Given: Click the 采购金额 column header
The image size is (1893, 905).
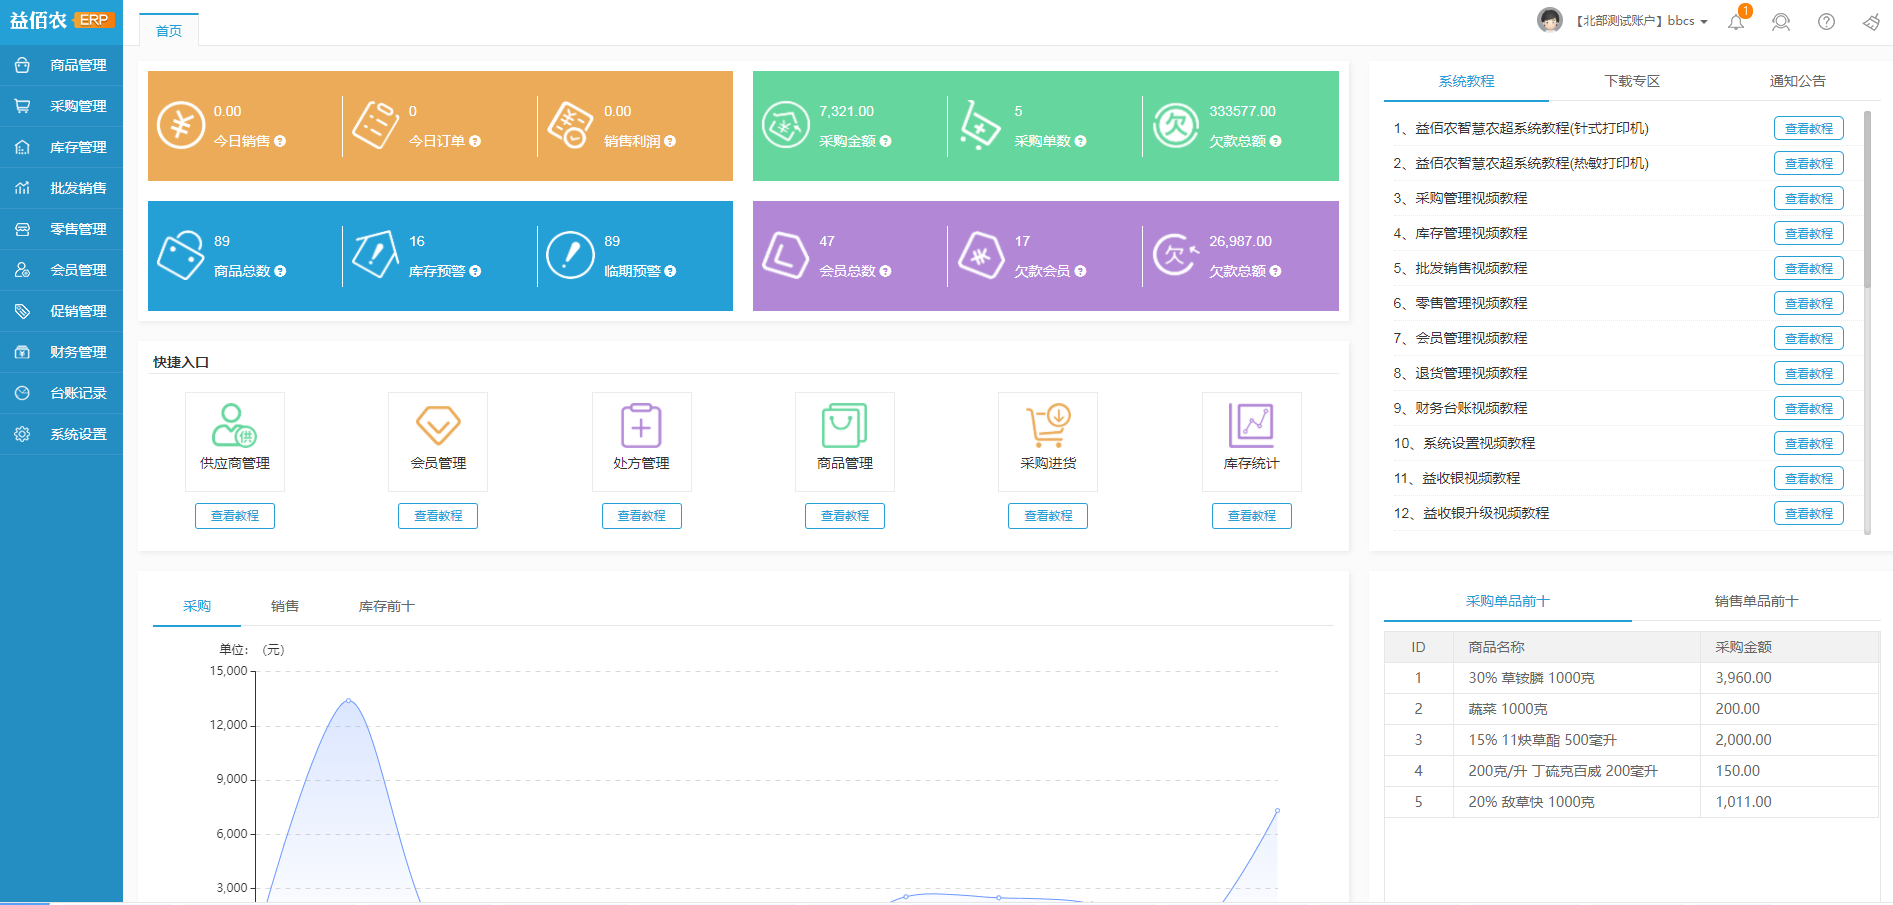Looking at the screenshot, I should [1790, 647].
